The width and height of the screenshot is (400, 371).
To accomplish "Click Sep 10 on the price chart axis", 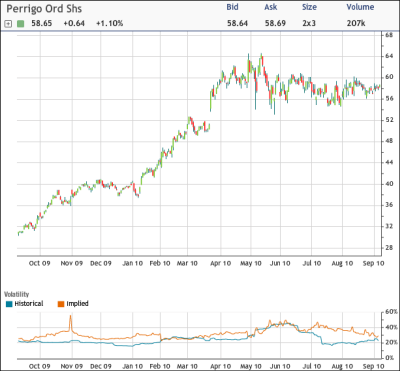I will [373, 263].
